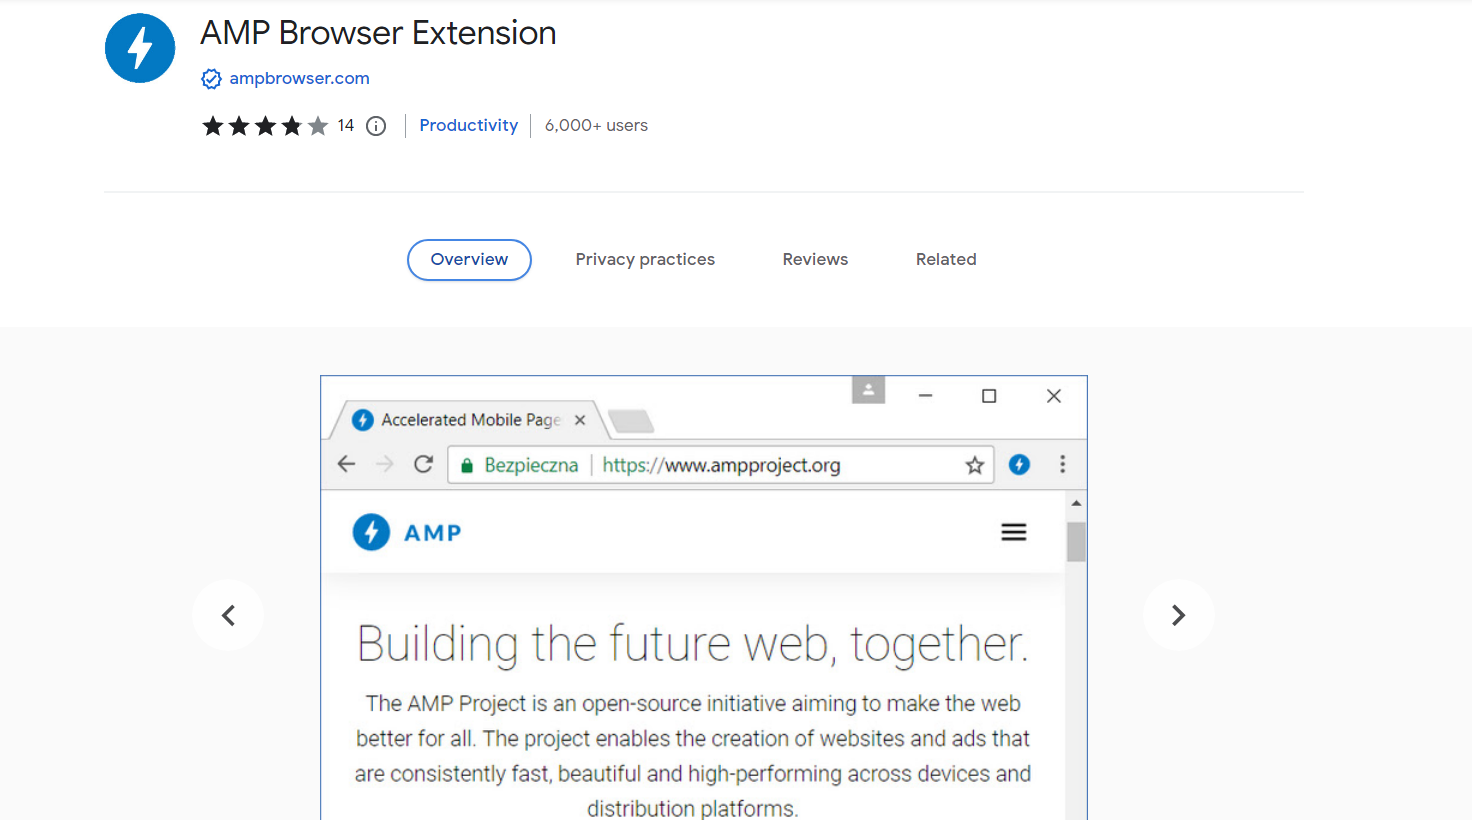1472x820 pixels.
Task: Click the rating count 14
Action: (x=346, y=126)
